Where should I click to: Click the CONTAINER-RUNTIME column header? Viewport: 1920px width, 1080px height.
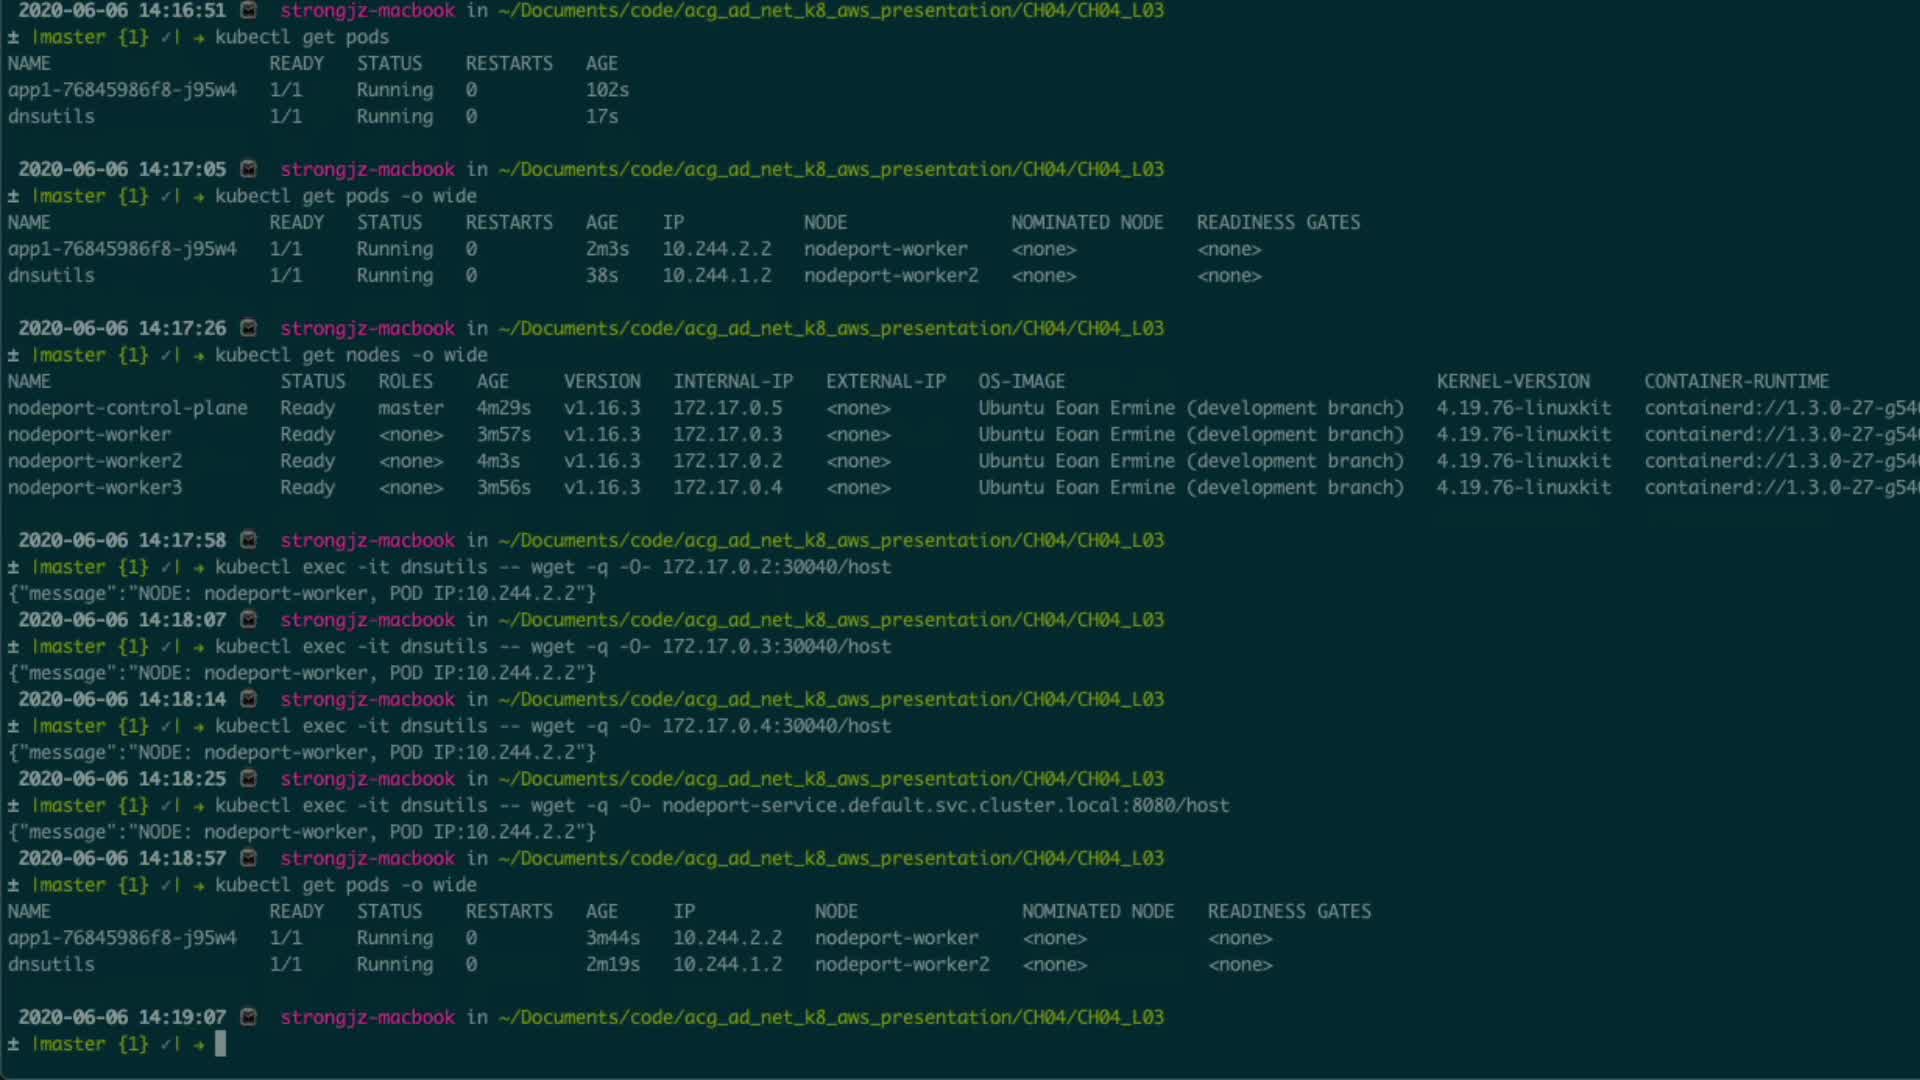[x=1736, y=381]
